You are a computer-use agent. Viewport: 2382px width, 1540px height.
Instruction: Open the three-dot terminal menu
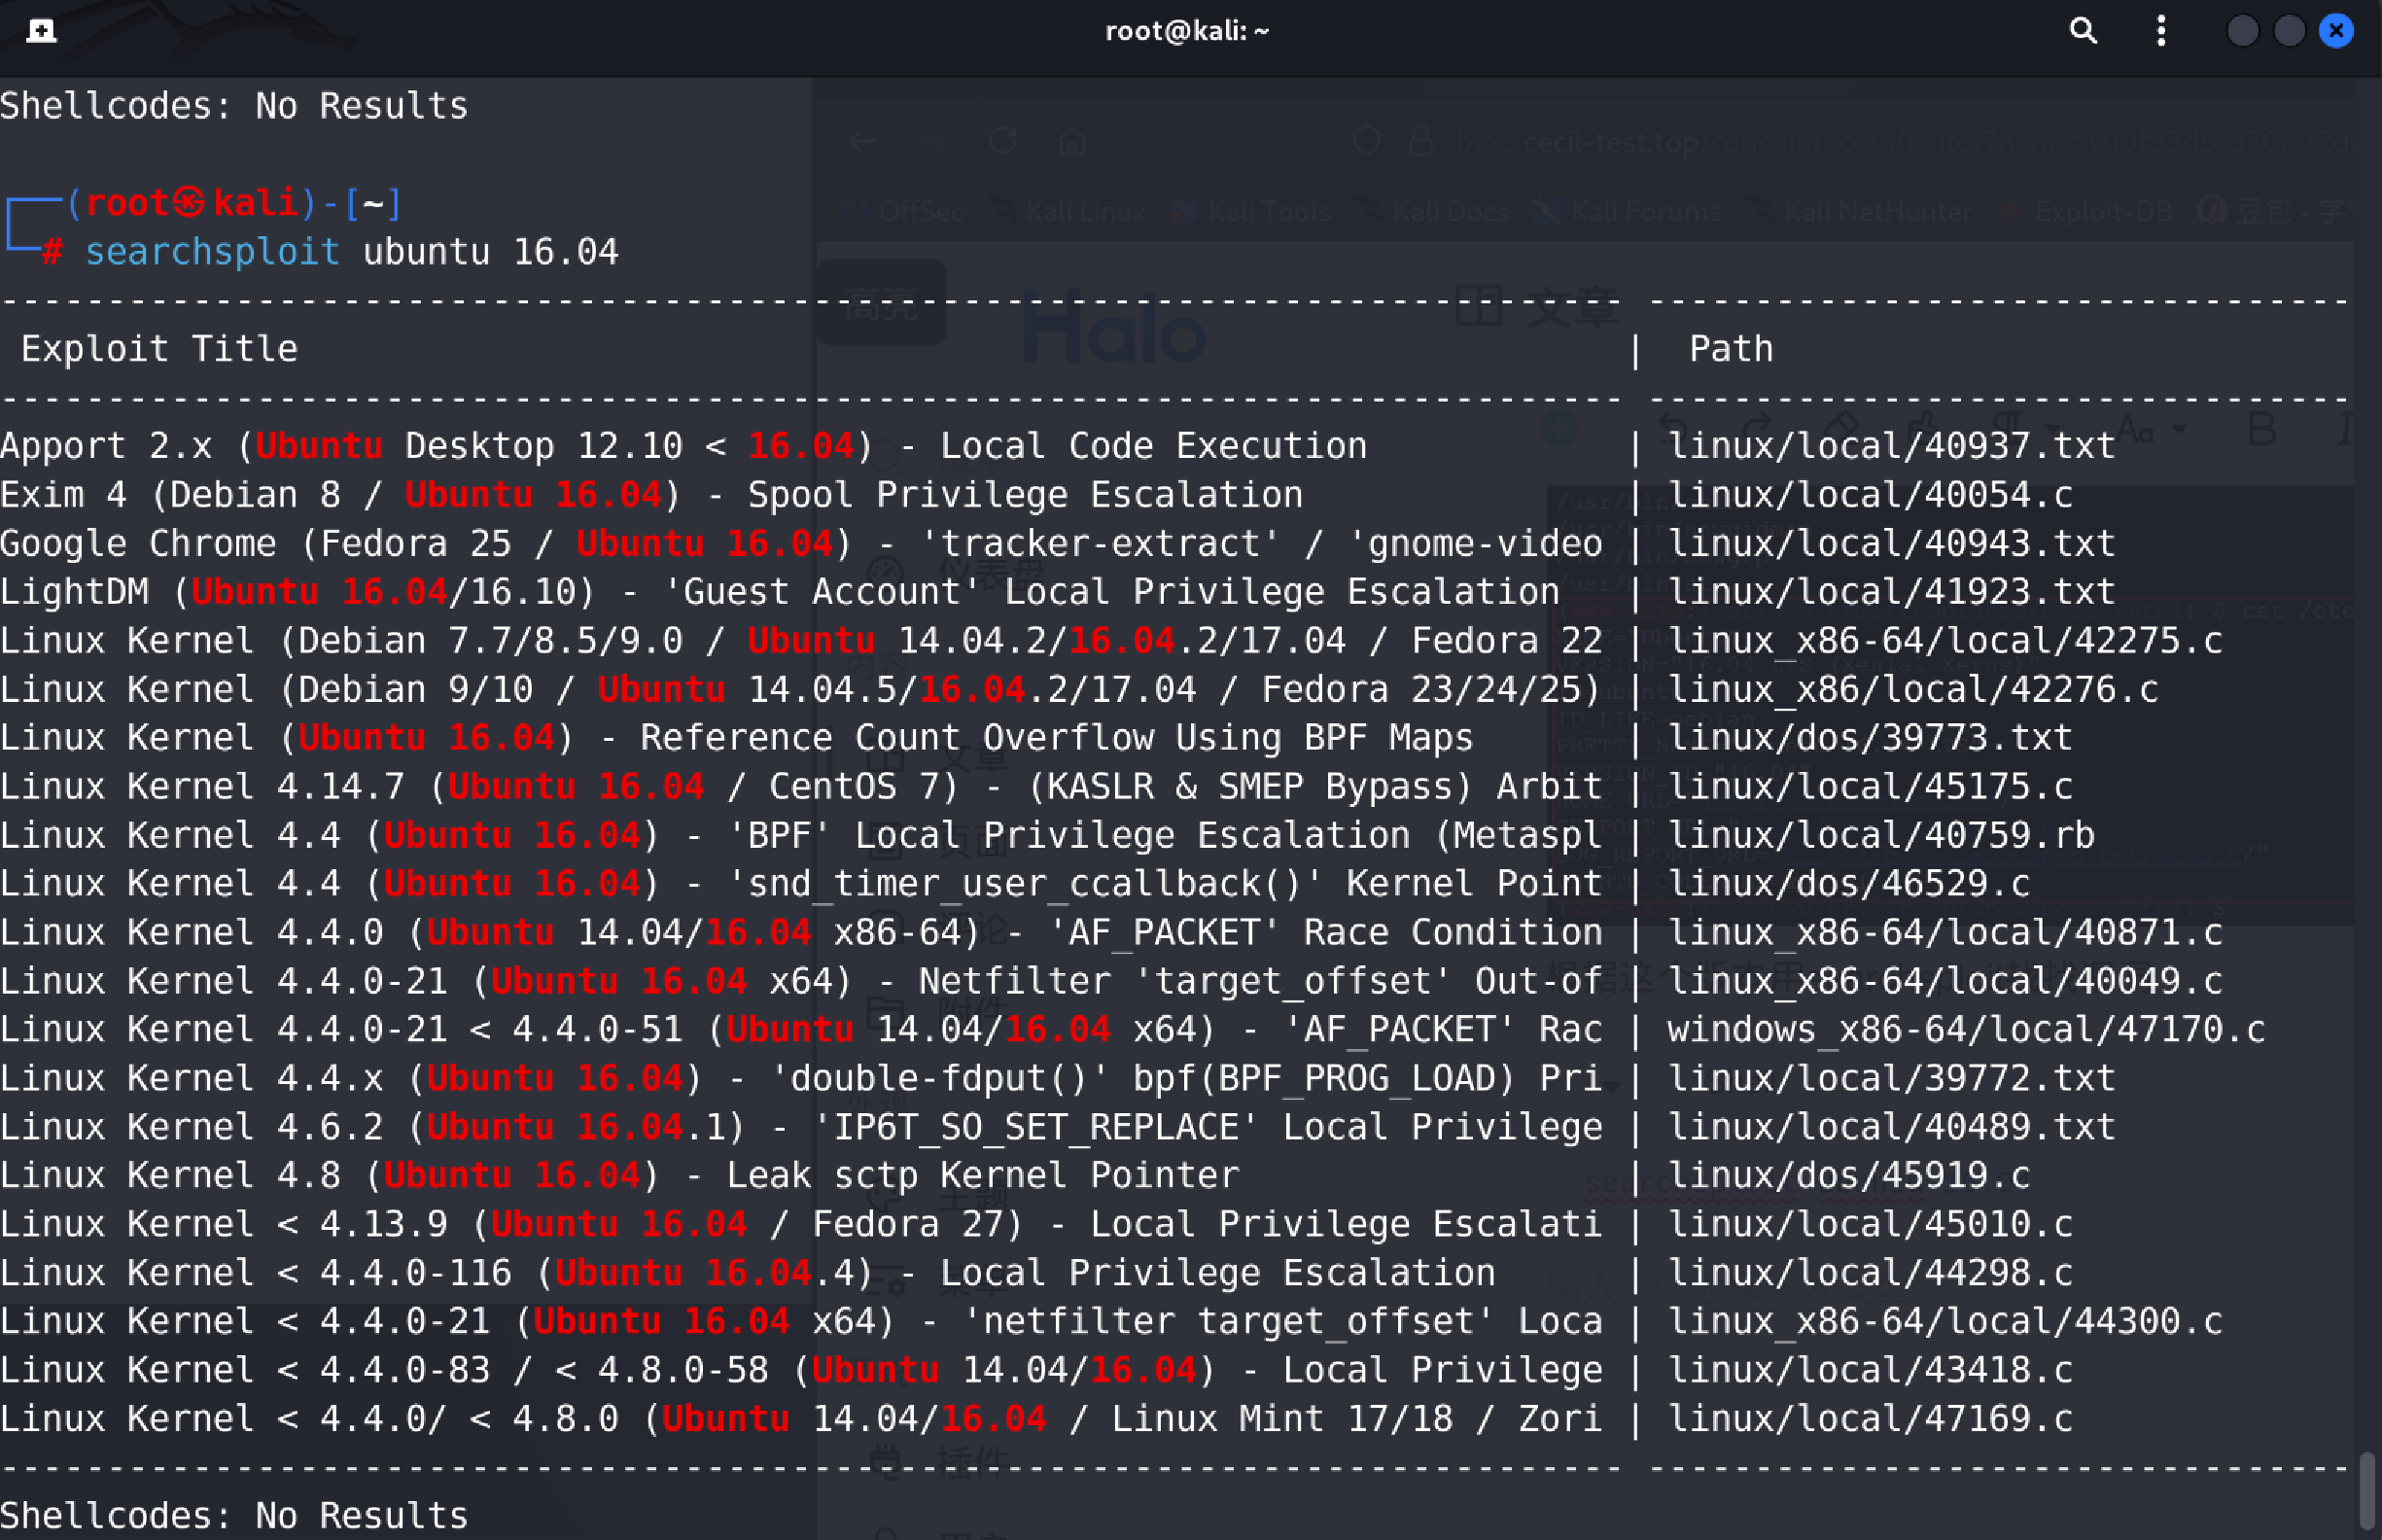coord(2161,31)
